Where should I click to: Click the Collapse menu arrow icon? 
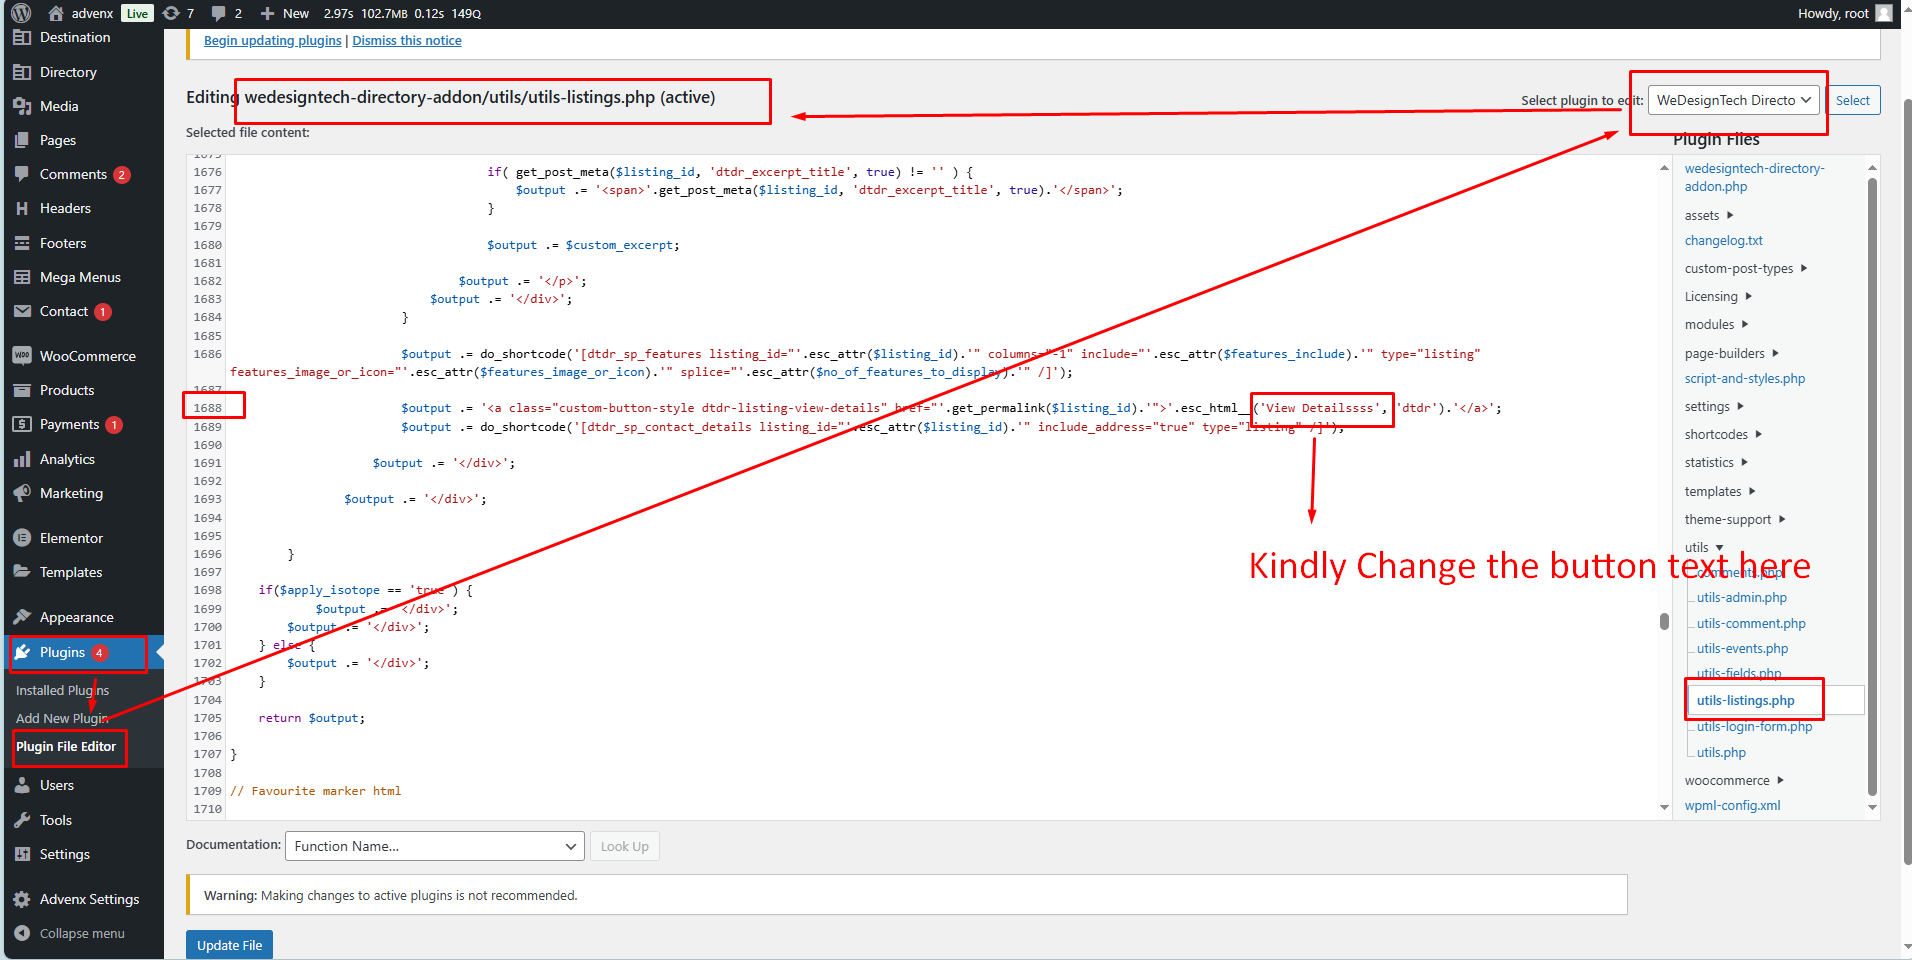coord(22,933)
